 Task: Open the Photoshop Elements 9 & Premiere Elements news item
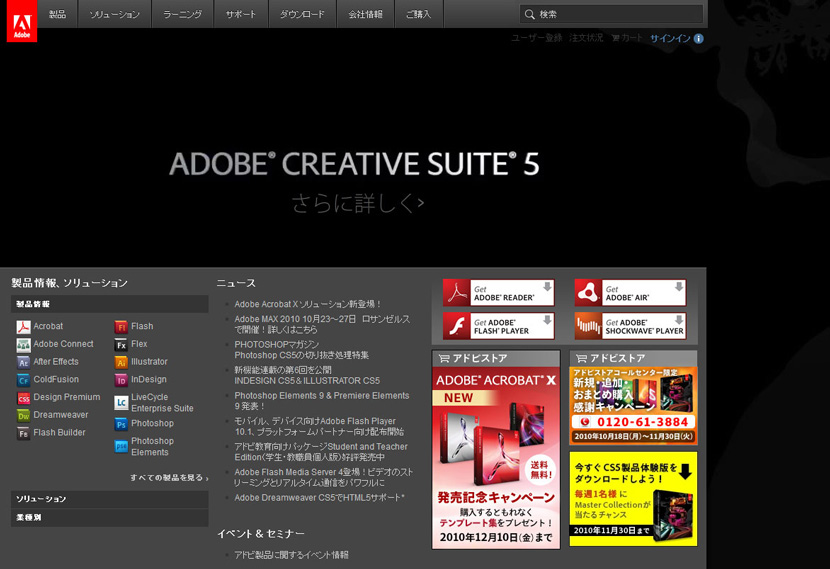(322, 401)
